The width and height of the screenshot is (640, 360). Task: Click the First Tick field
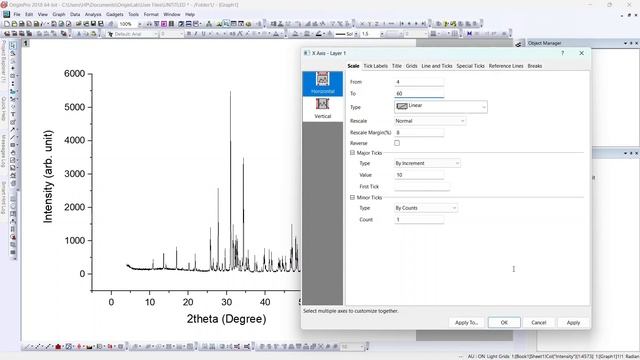422,187
